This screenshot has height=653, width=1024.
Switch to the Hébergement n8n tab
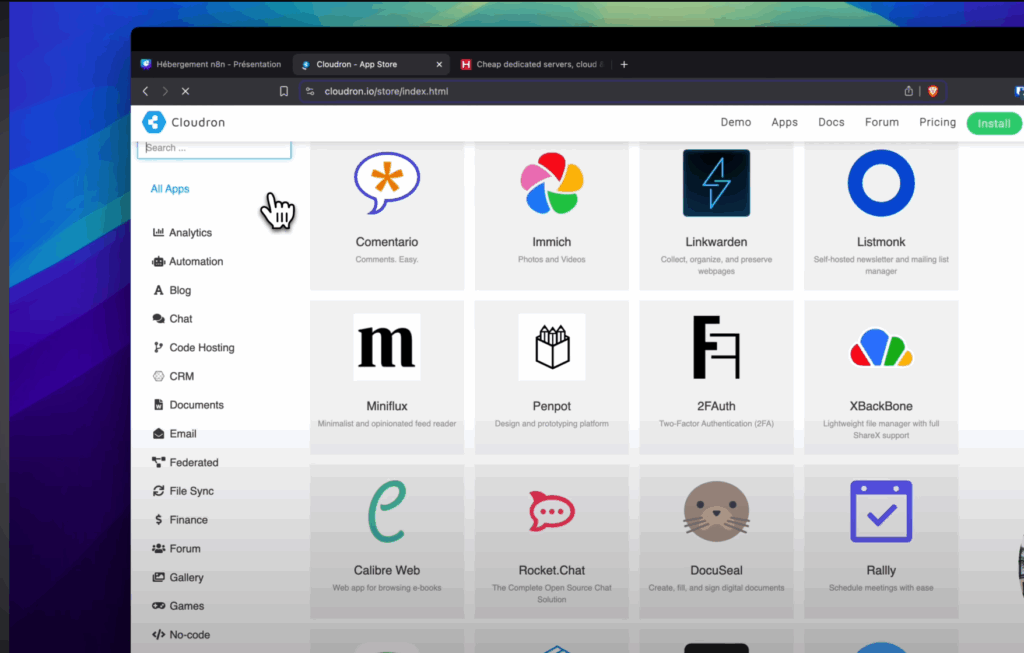(211, 64)
